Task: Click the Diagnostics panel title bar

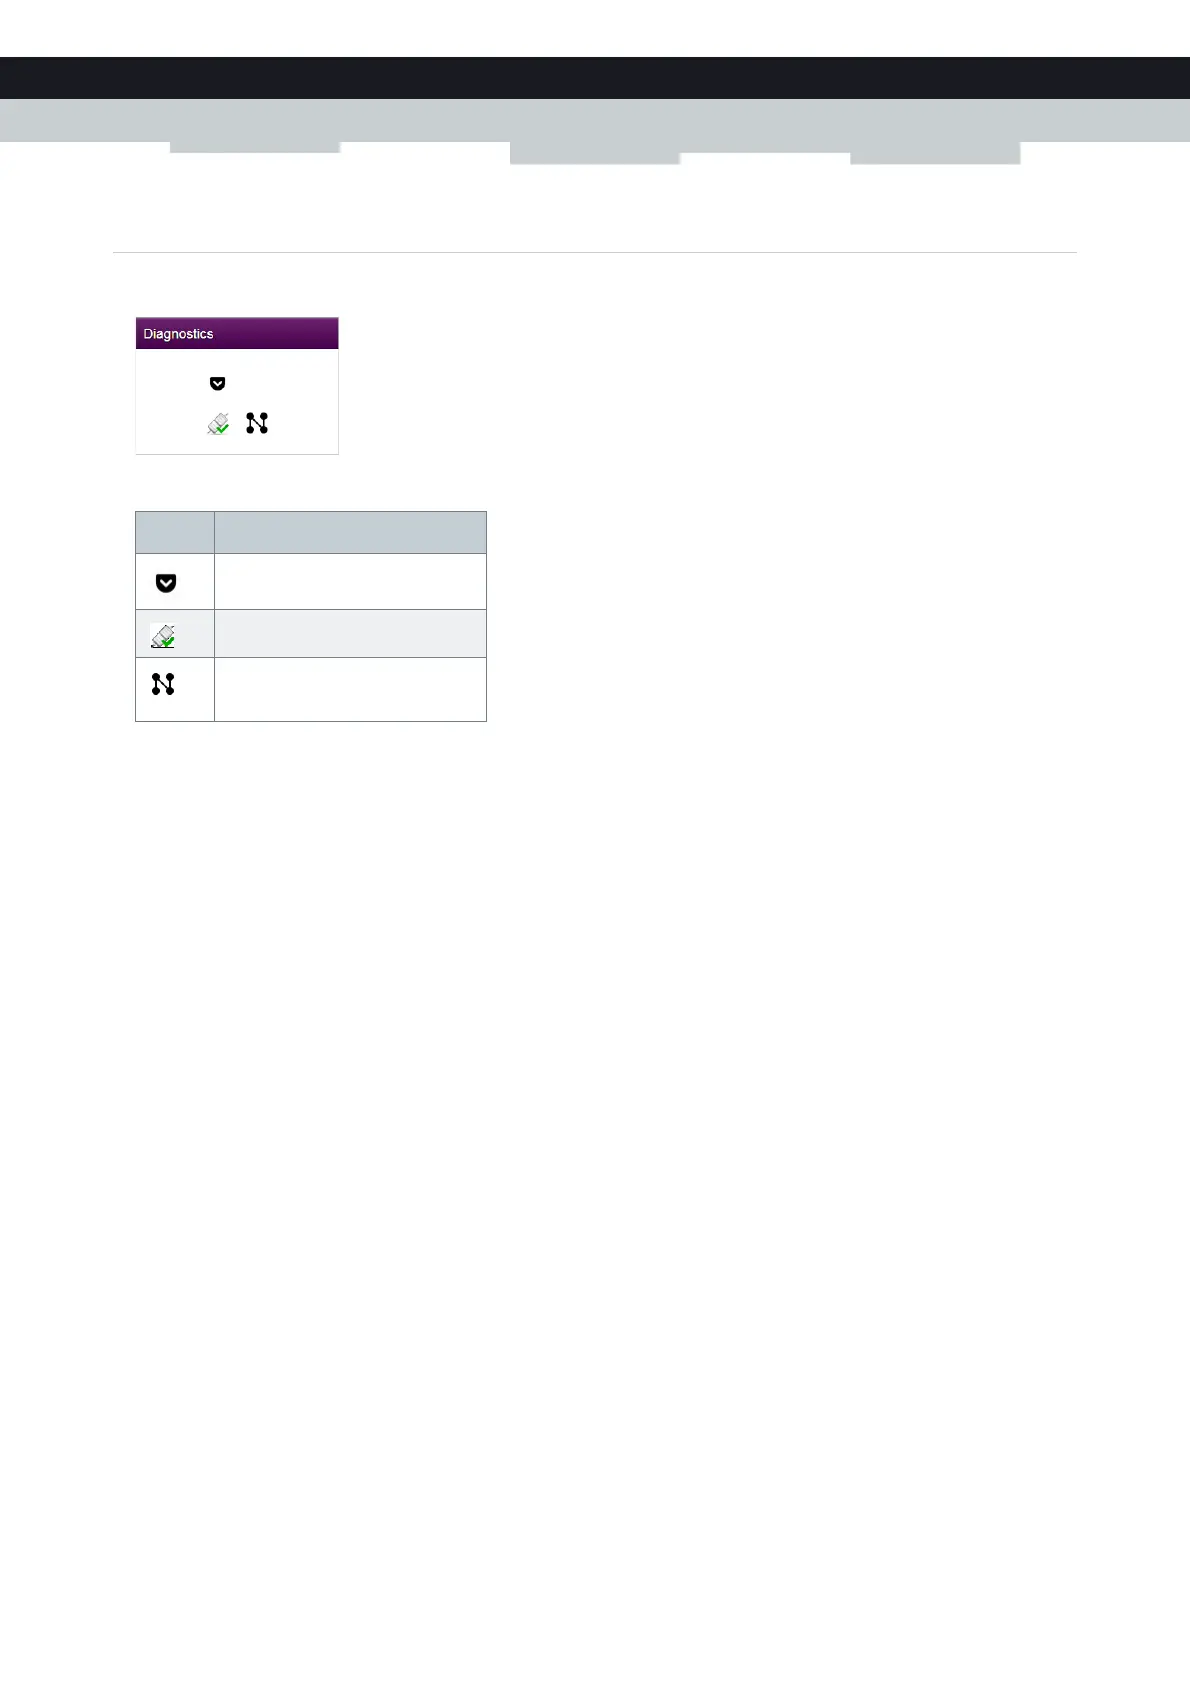Action: pyautogui.click(x=237, y=333)
